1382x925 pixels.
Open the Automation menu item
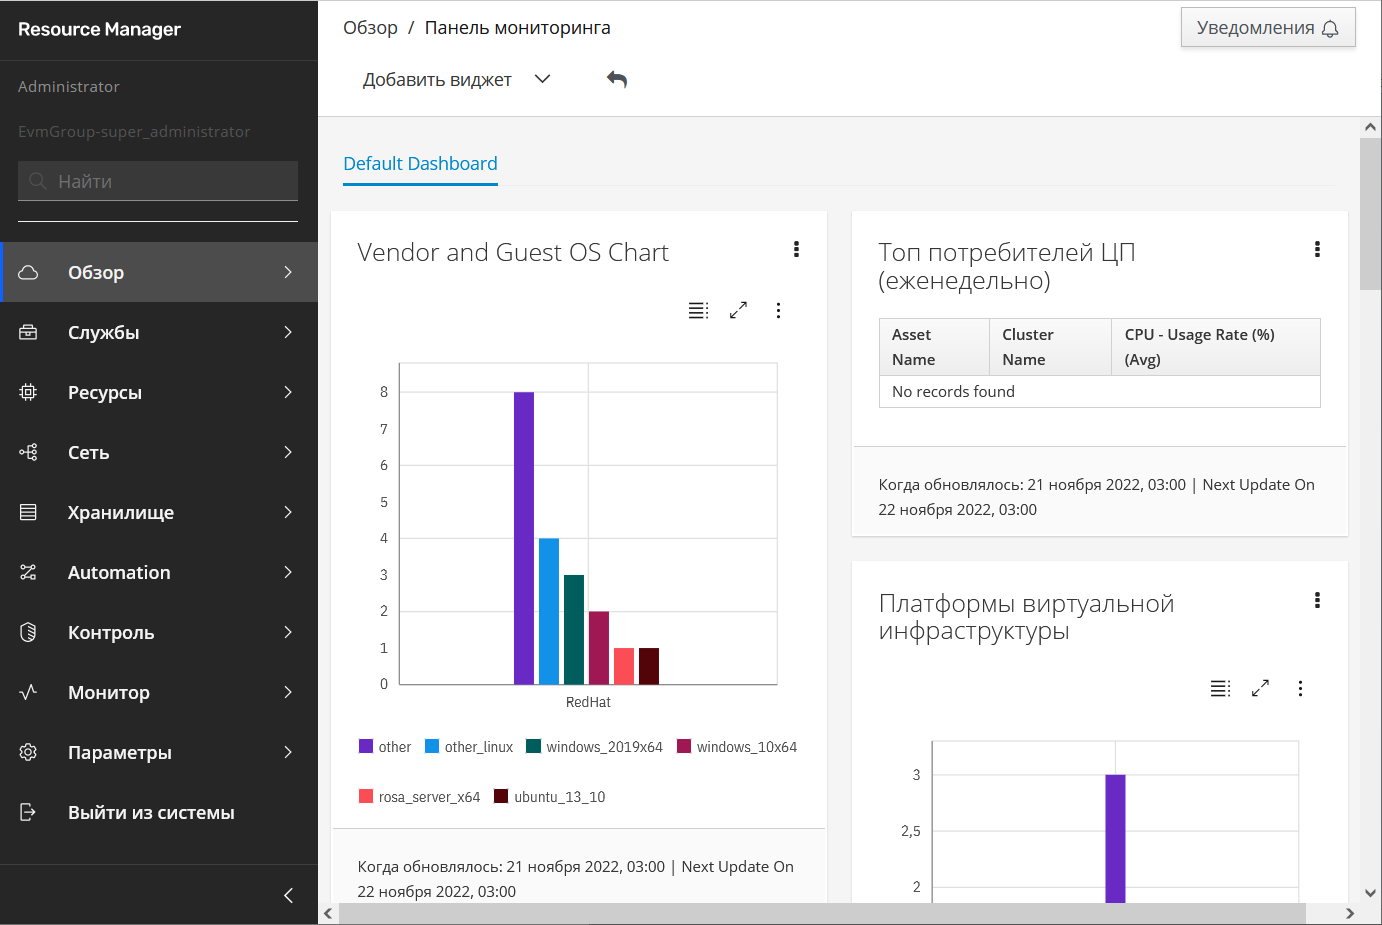tap(159, 572)
